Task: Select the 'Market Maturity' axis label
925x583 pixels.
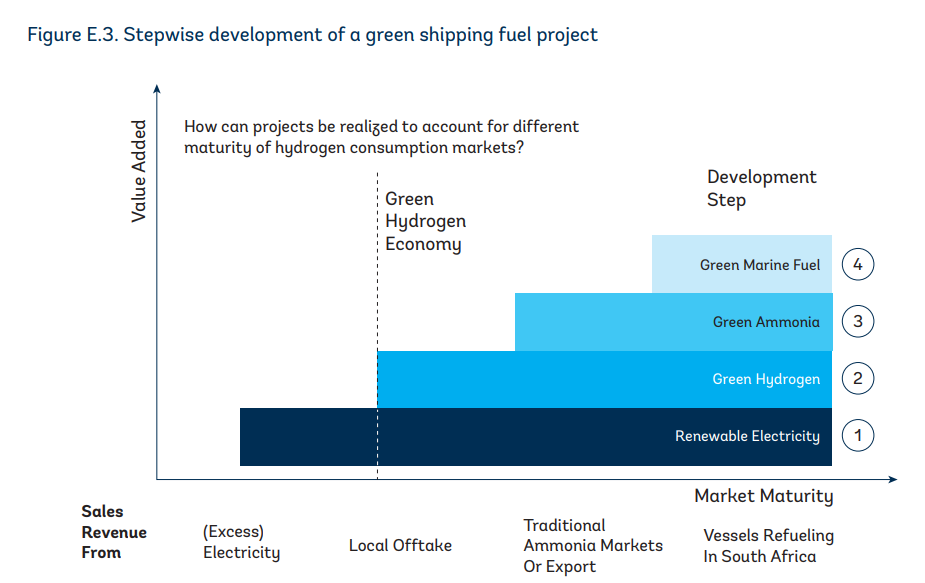Action: pos(764,496)
